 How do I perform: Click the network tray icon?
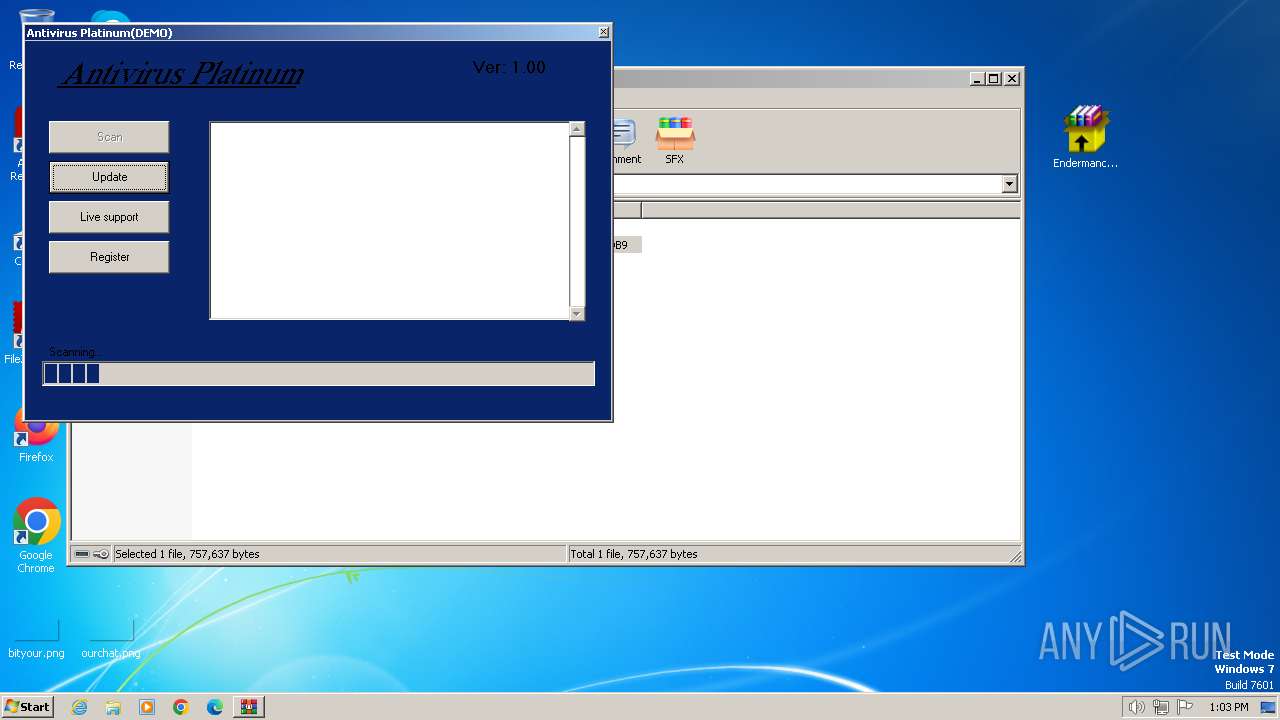point(1161,707)
